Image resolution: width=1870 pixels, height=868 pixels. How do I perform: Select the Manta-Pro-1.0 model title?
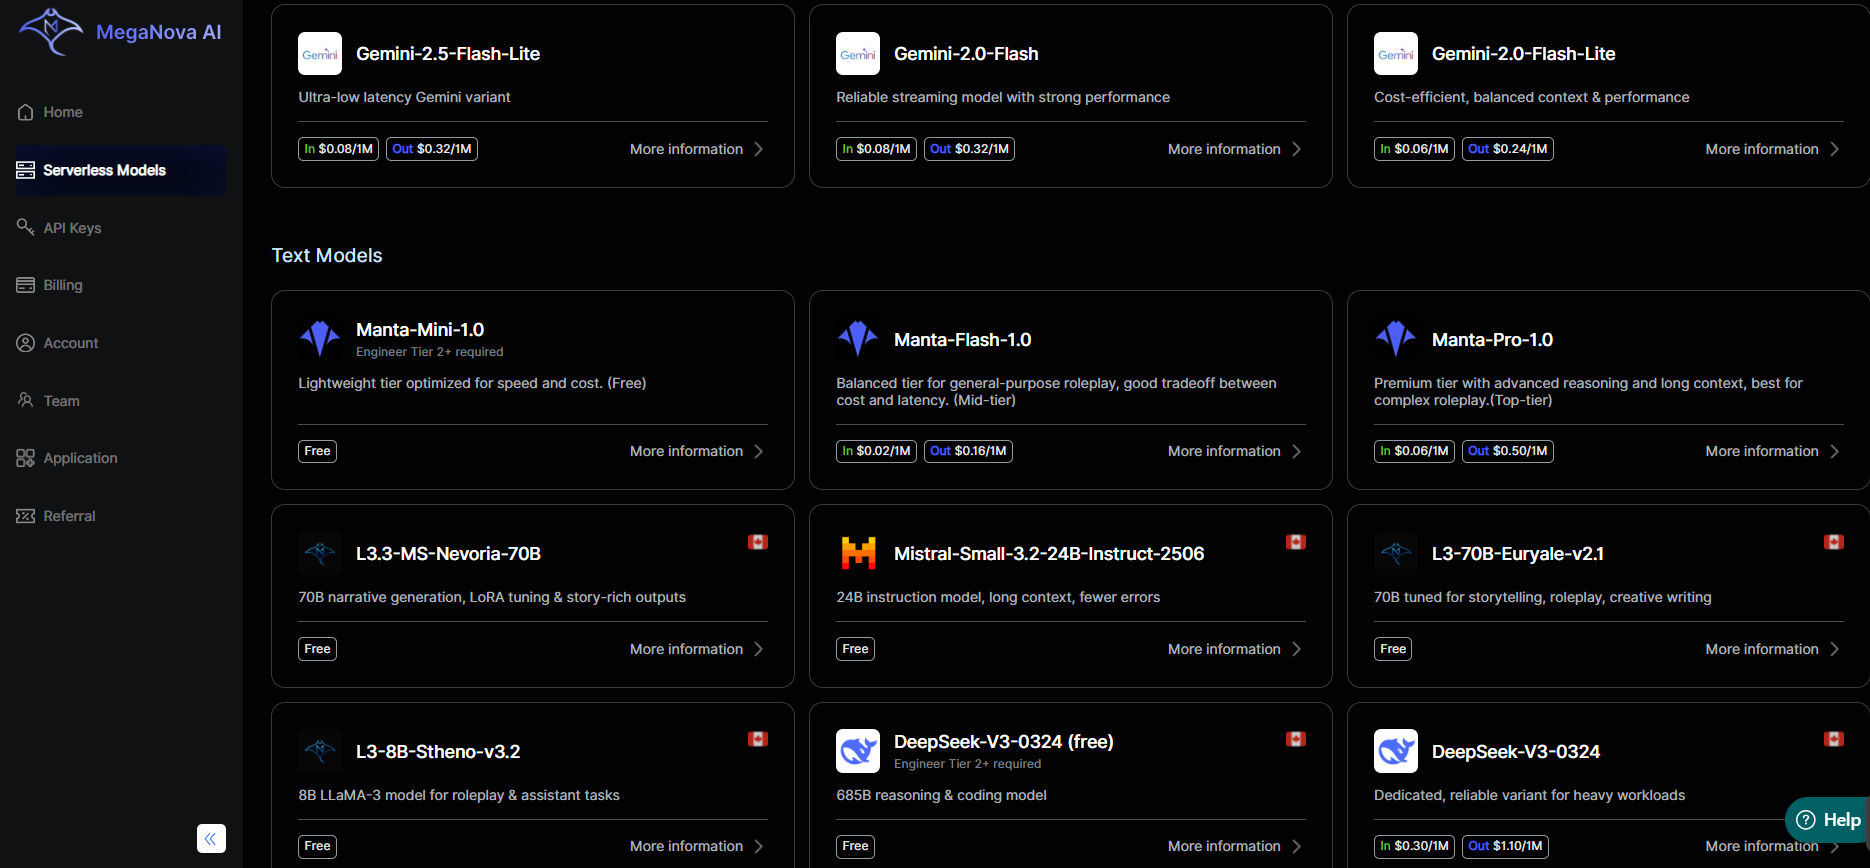1492,340
